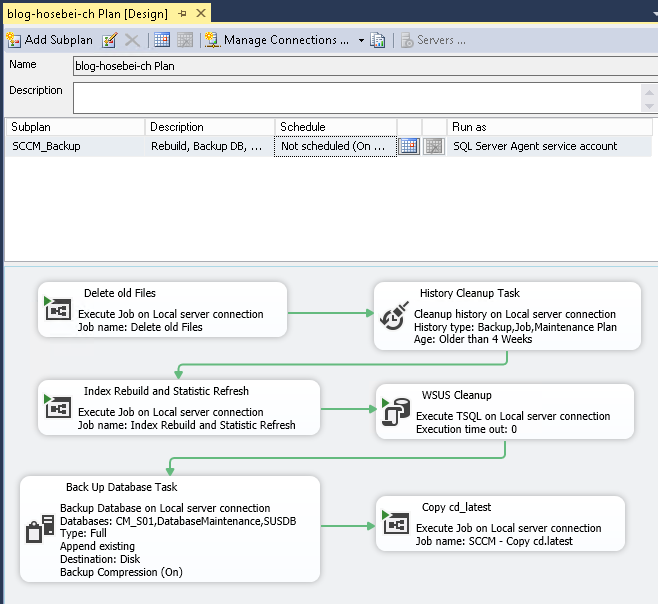Open the schedule calendar icon in SCCM_Backup row
The image size is (658, 604).
pos(409,146)
